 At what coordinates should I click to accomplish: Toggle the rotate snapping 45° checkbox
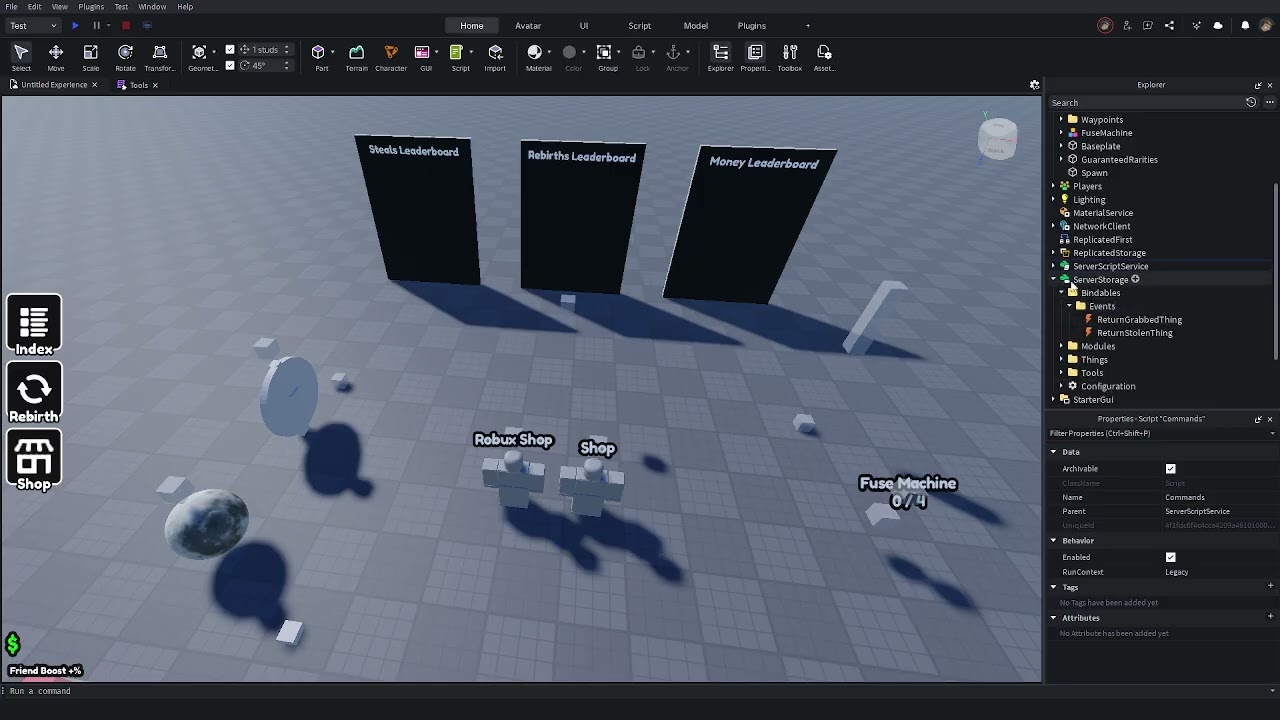coord(230,66)
